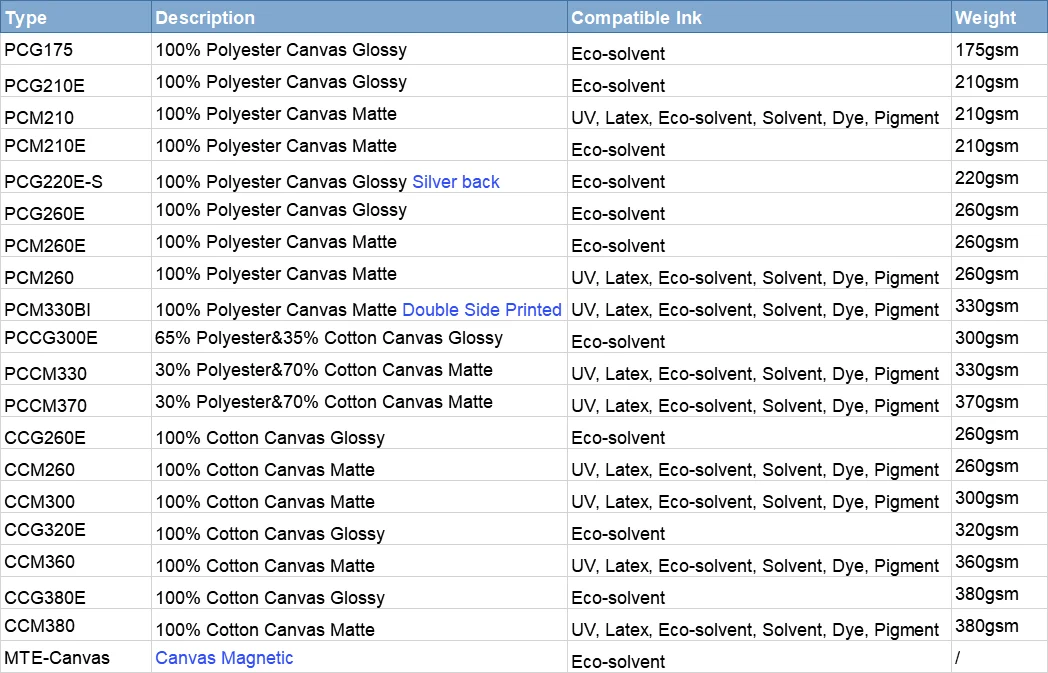1048x673 pixels.
Task: Select the CCM360 type cell
Action: [x=40, y=562]
